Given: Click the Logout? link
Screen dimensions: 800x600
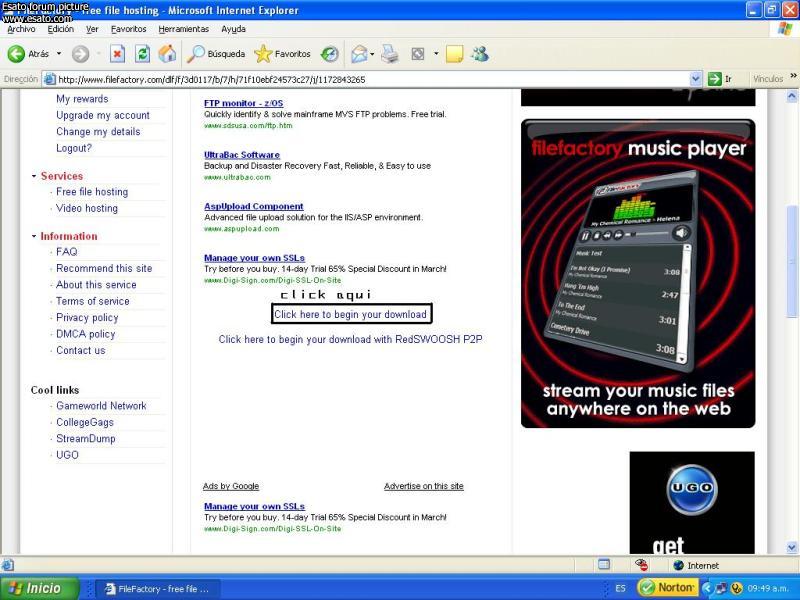Looking at the screenshot, I should [x=74, y=148].
